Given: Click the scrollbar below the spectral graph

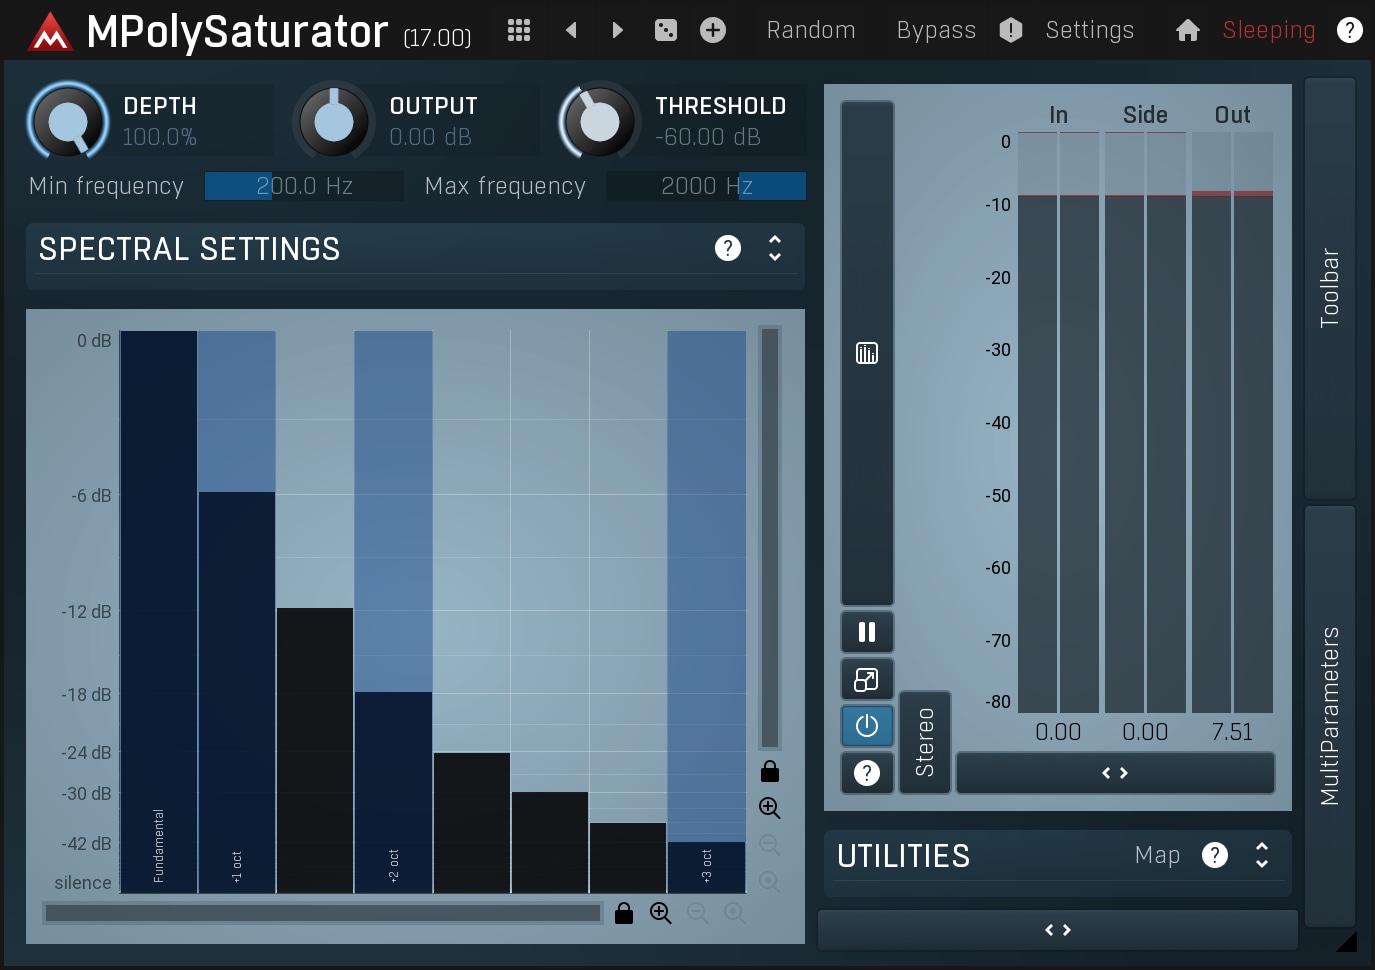Looking at the screenshot, I should tap(320, 912).
